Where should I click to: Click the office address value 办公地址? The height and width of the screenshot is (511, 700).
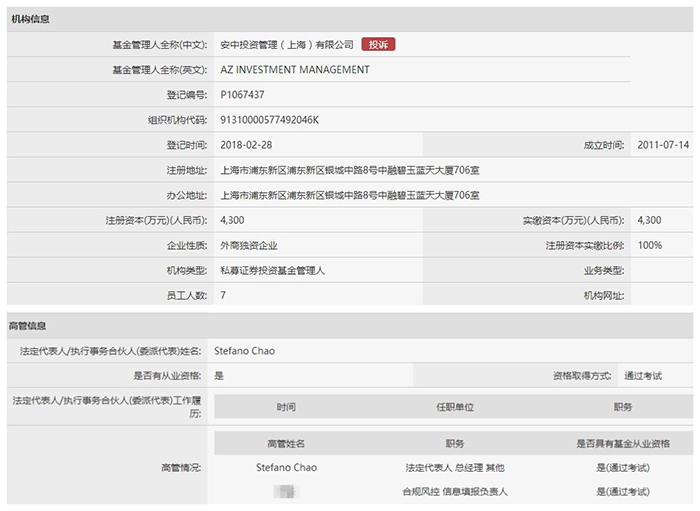(x=350, y=195)
